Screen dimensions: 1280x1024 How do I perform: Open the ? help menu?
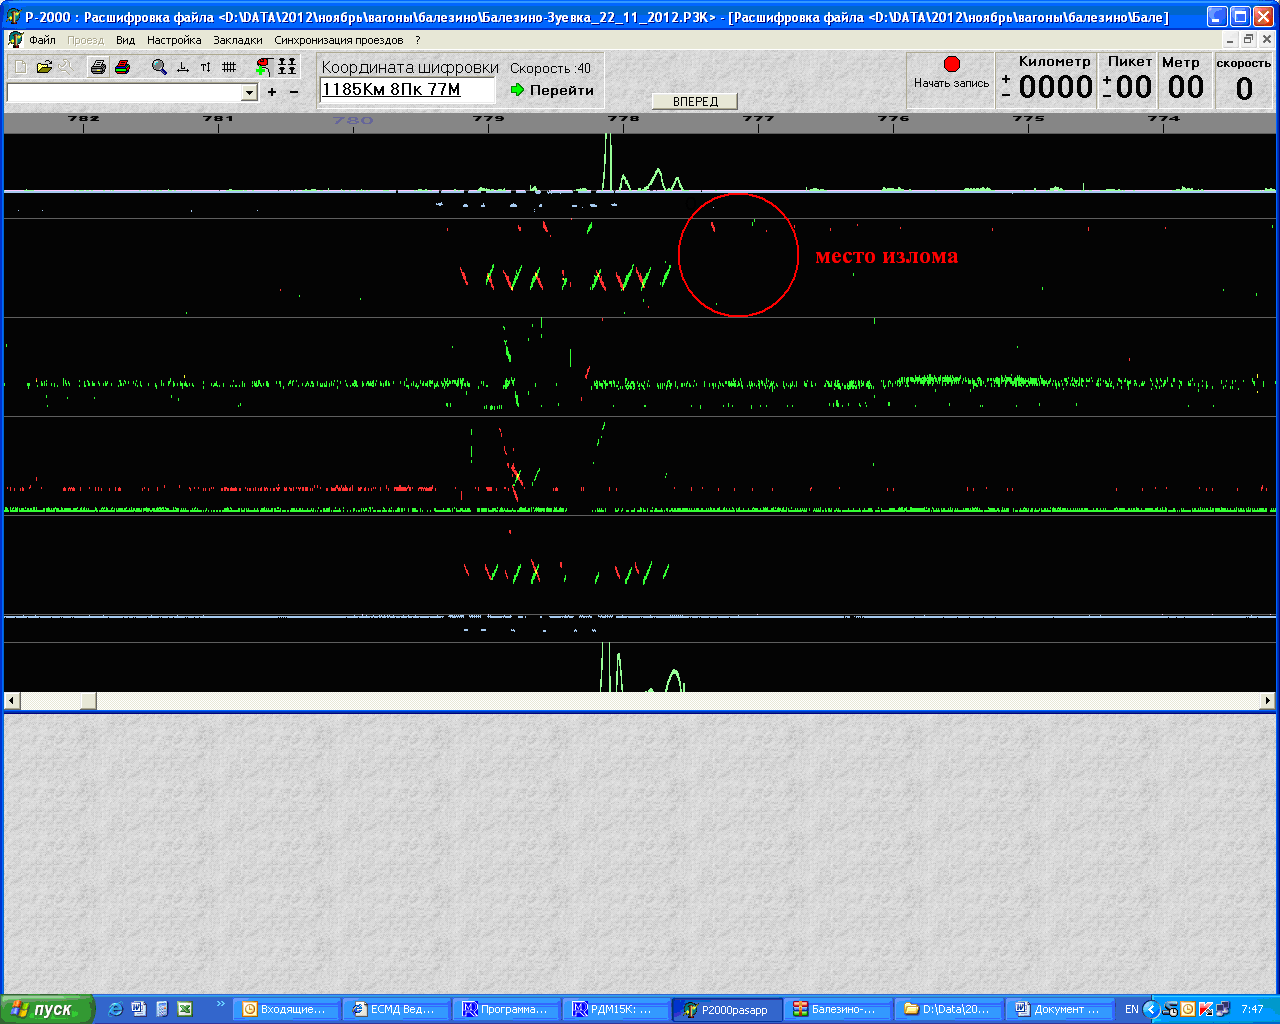[x=418, y=40]
